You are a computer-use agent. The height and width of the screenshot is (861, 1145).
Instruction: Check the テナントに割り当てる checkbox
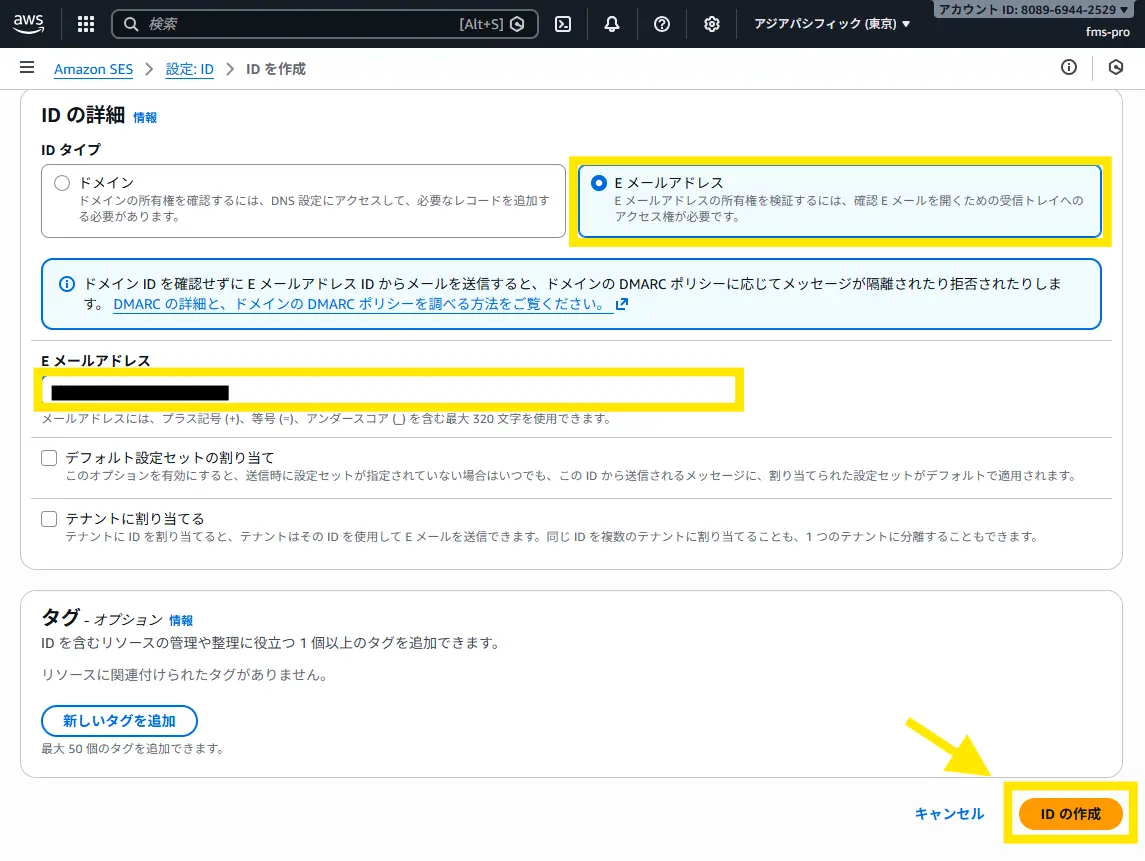[x=49, y=519]
